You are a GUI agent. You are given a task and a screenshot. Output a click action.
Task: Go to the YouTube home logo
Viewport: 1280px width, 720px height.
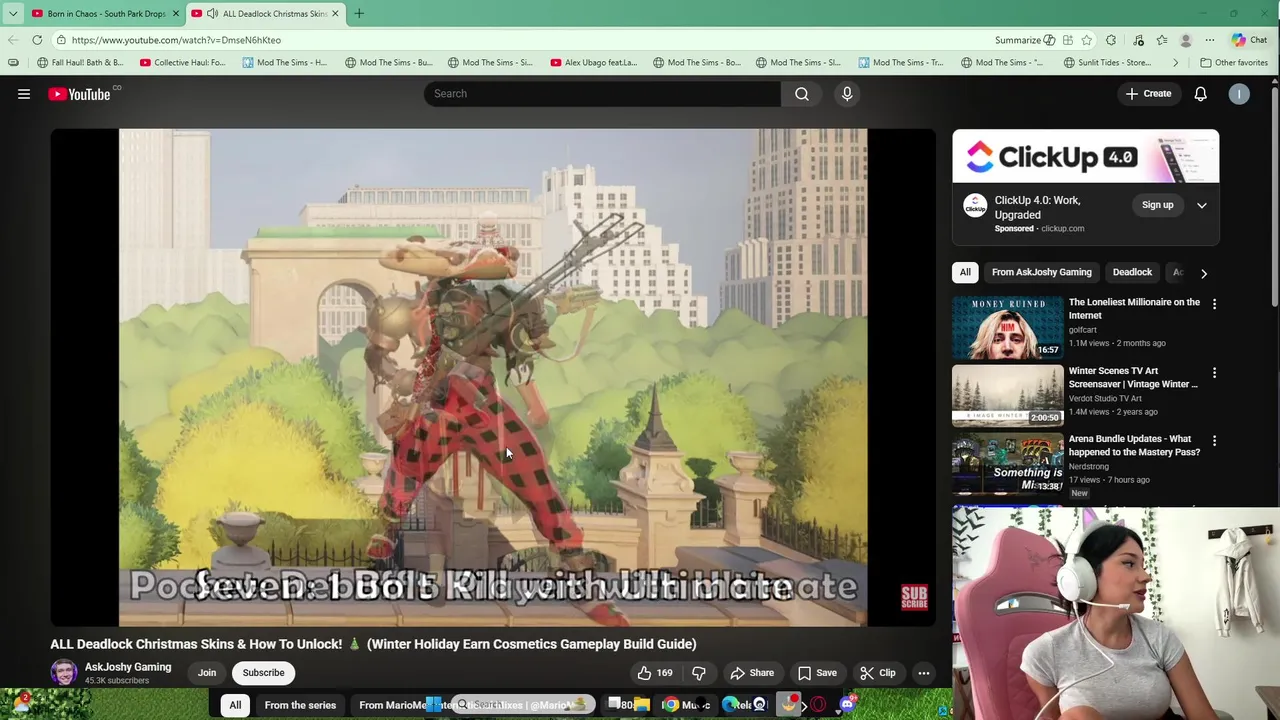point(79,94)
